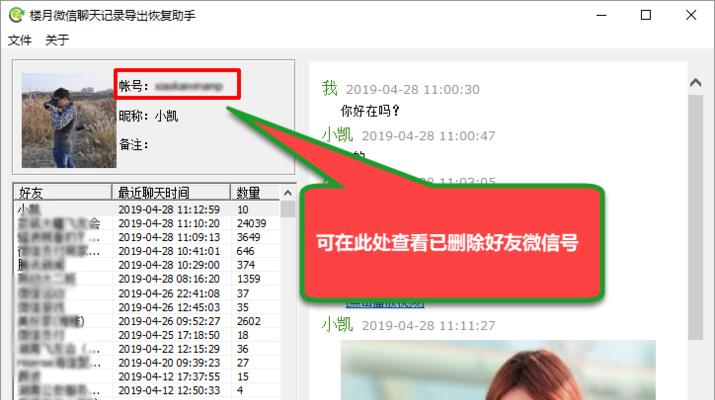Select row dated 2019-04-12 12:50:33
715x400 pixels.
[147, 390]
